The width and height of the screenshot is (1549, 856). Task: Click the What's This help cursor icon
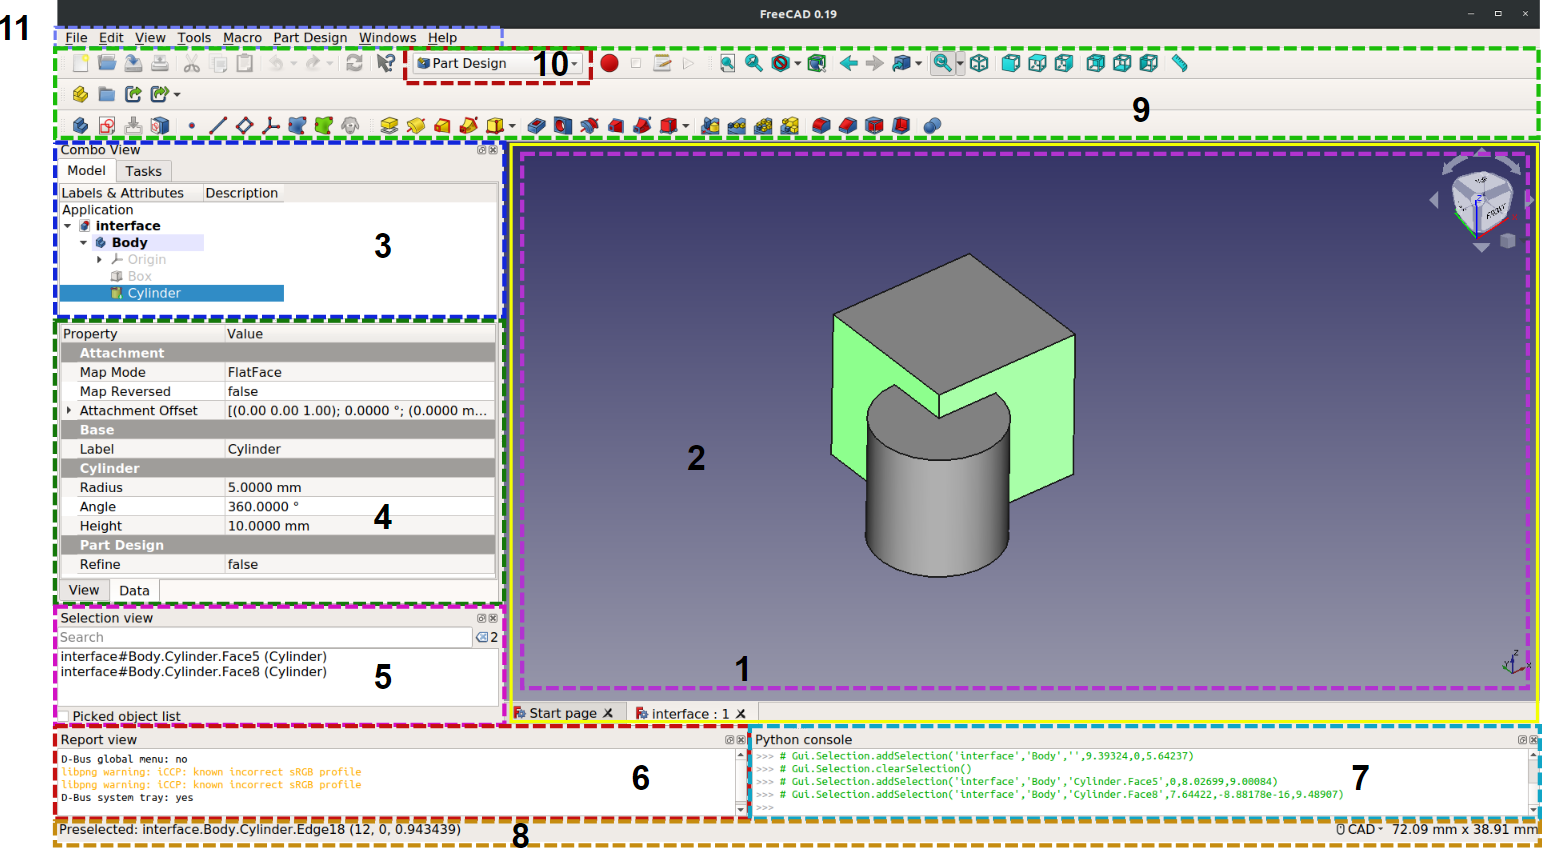(x=385, y=63)
